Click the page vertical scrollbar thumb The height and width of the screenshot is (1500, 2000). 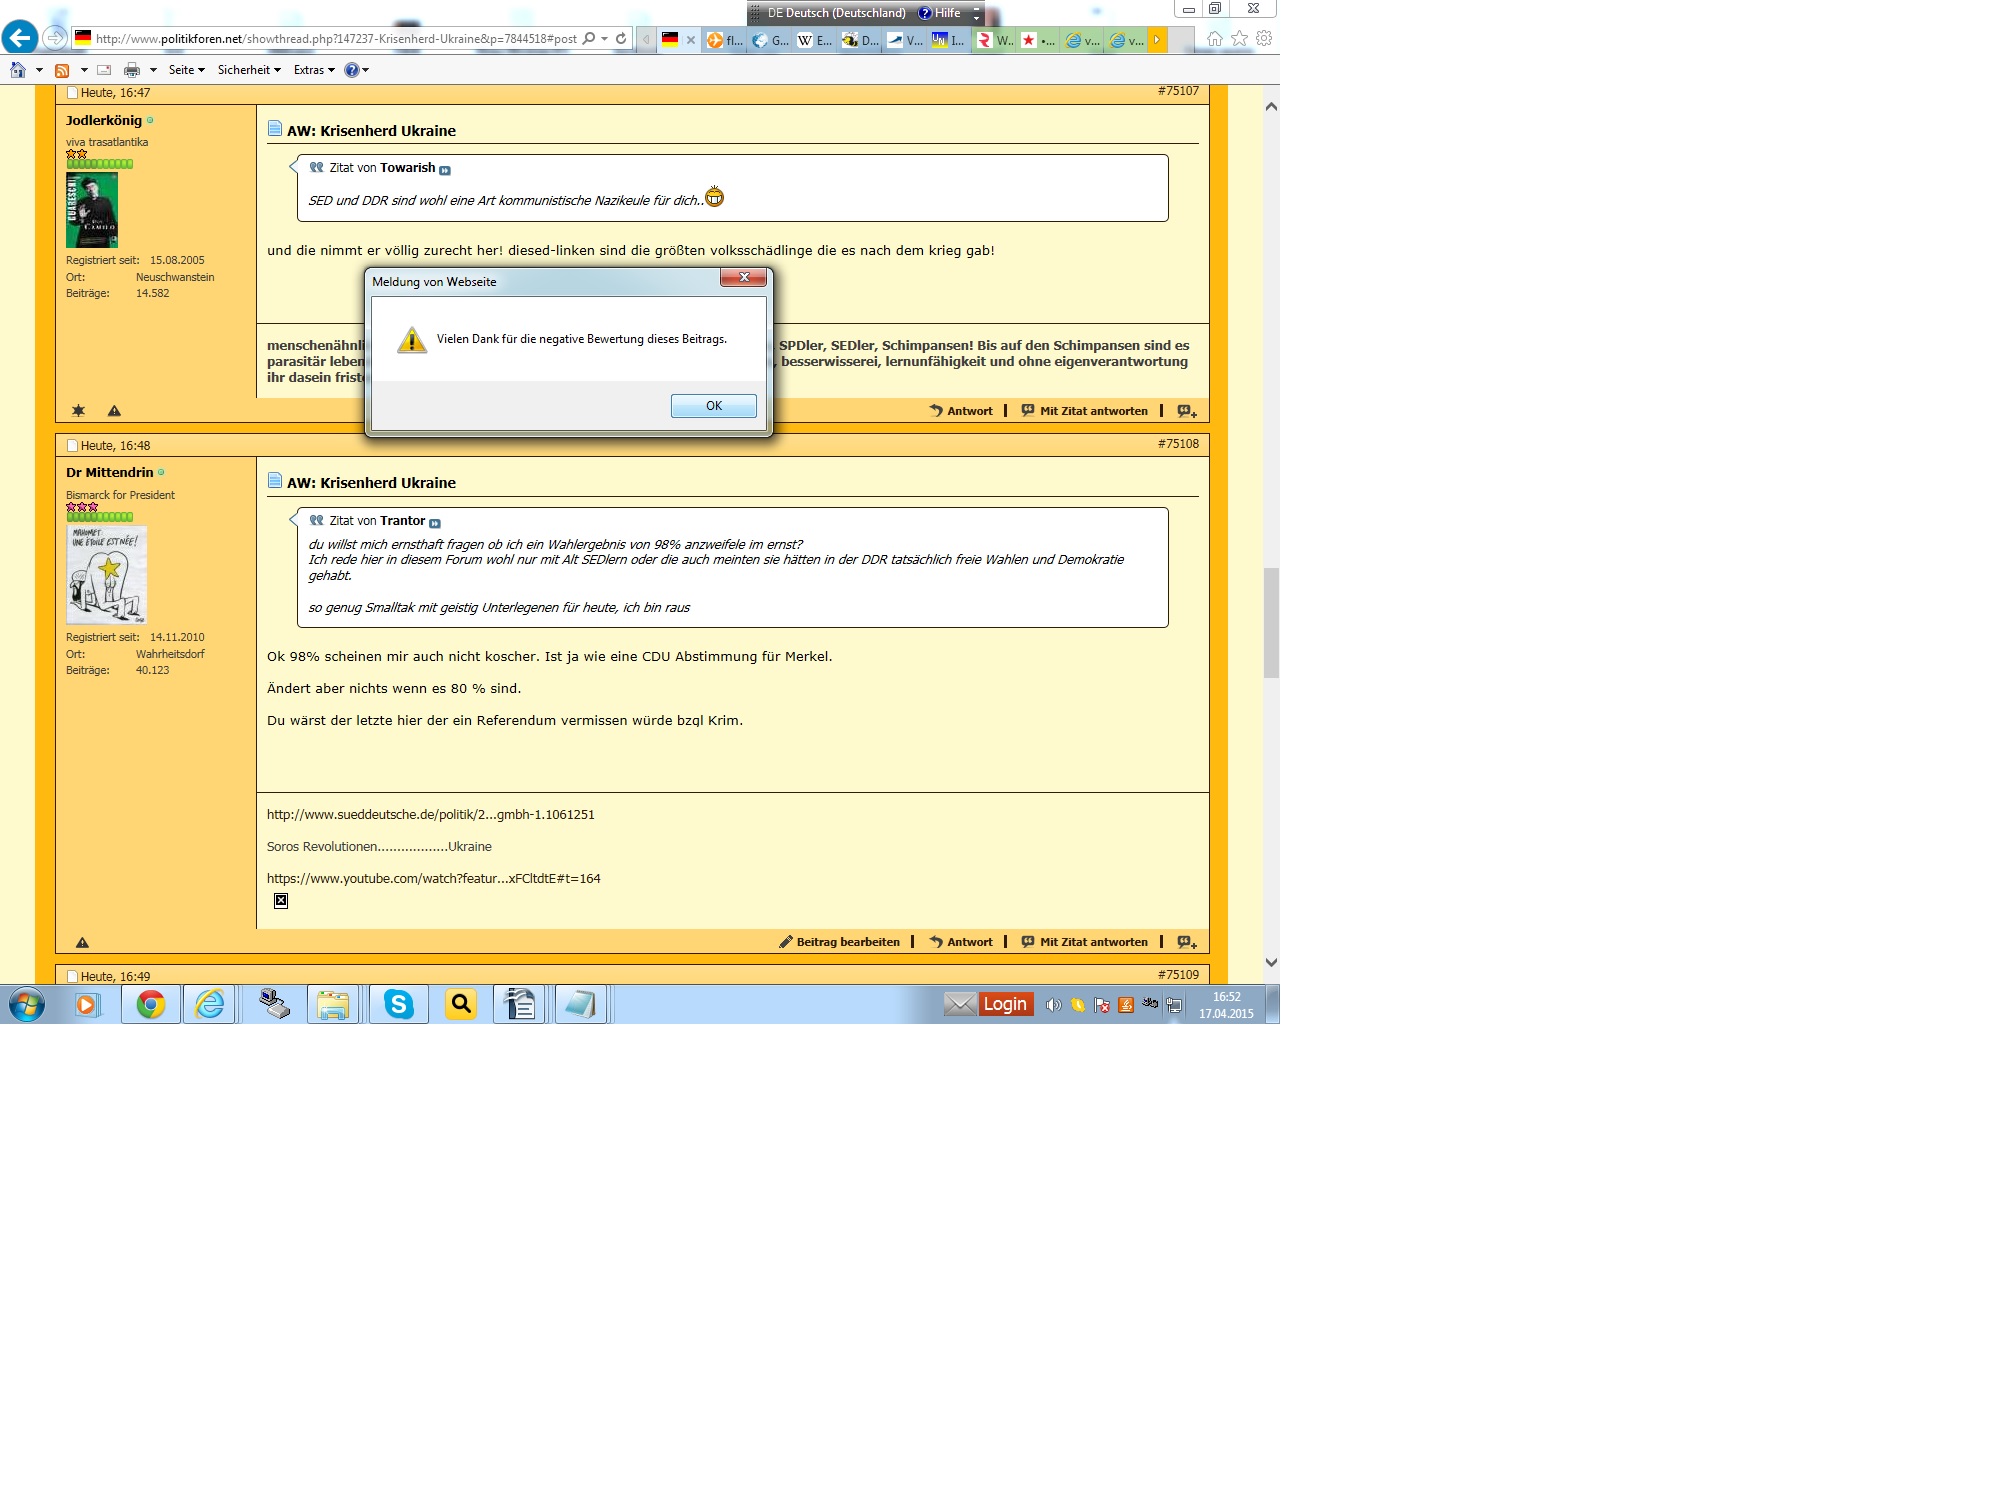[x=1271, y=622]
